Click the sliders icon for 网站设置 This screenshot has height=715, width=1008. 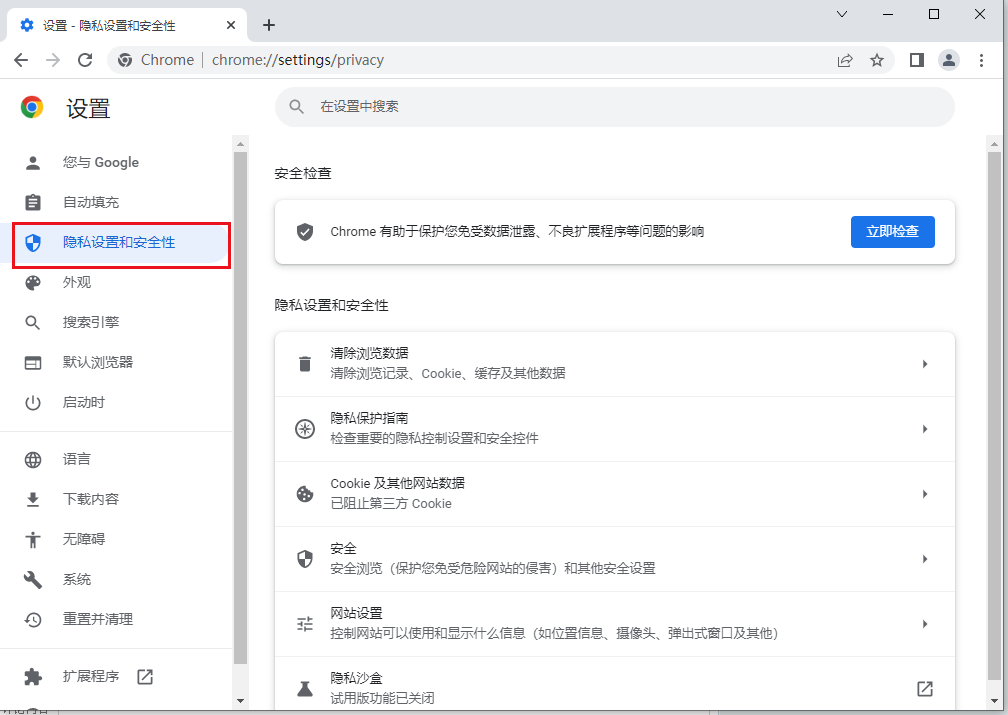click(305, 624)
